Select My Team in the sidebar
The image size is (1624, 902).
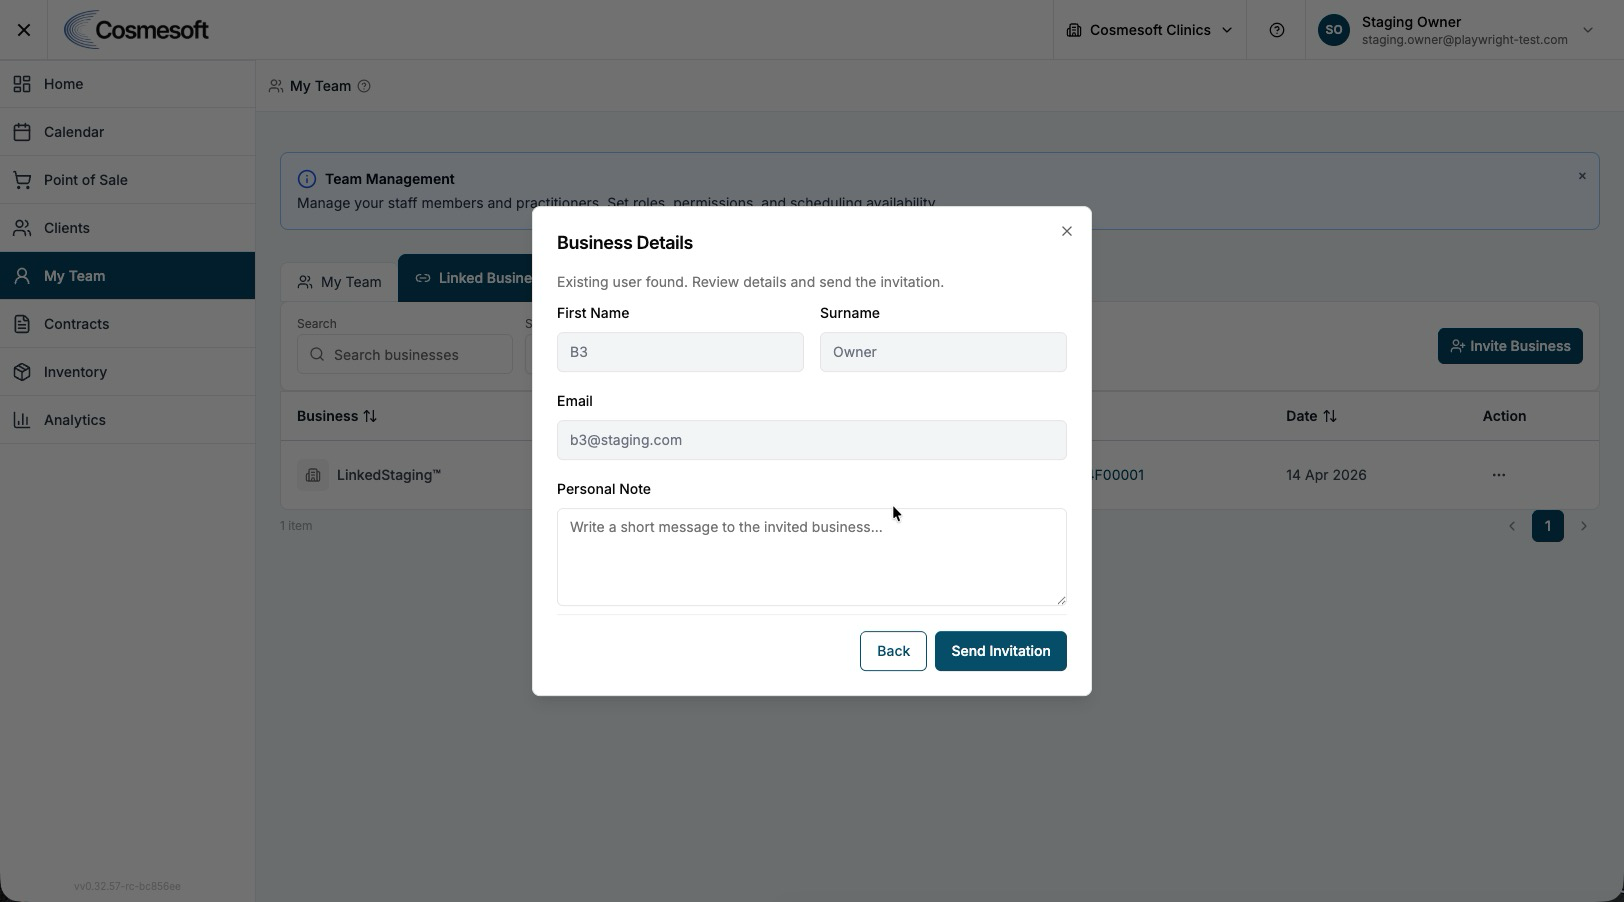pyautogui.click(x=127, y=276)
